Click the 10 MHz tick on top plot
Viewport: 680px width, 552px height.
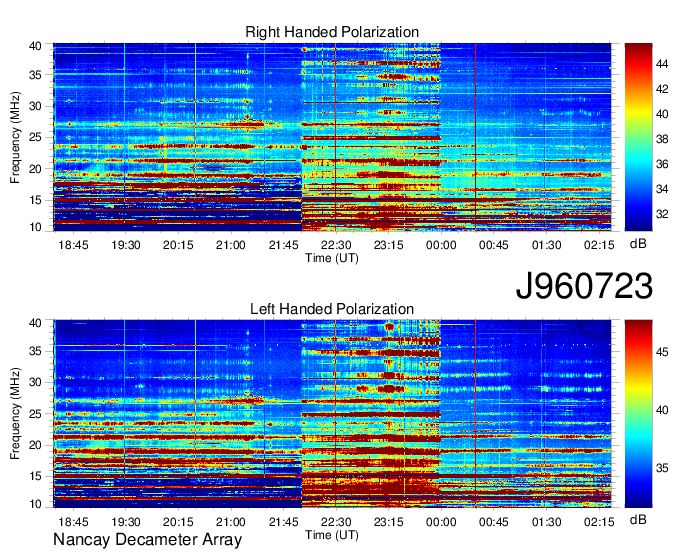[x=35, y=227]
